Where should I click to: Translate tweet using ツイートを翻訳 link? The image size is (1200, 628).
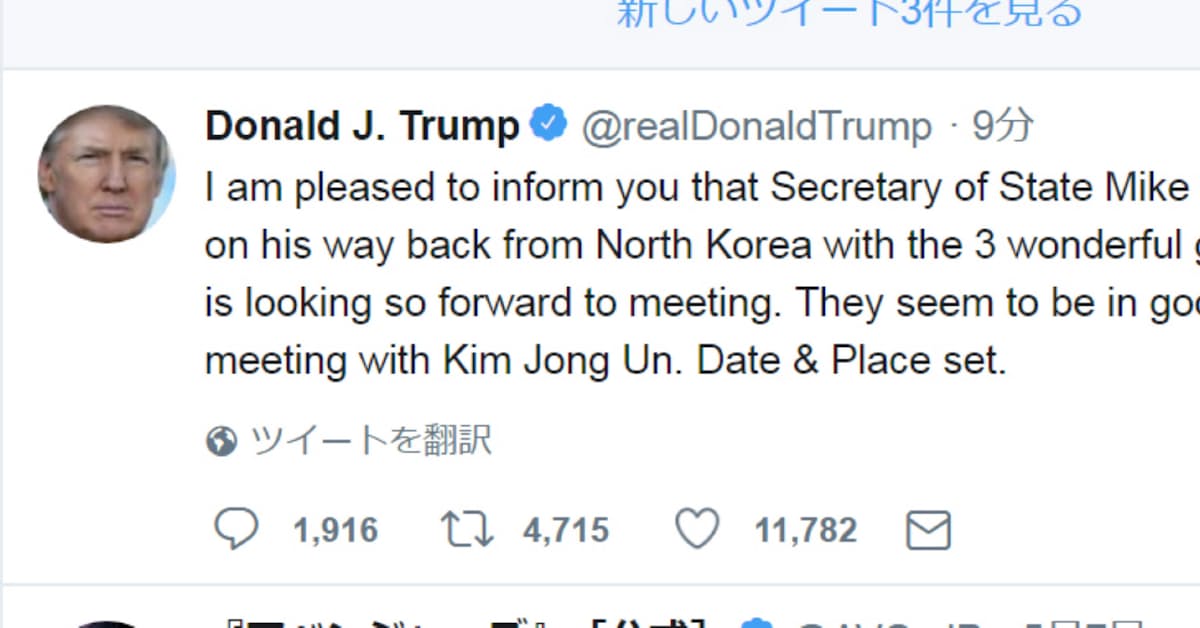tap(371, 441)
